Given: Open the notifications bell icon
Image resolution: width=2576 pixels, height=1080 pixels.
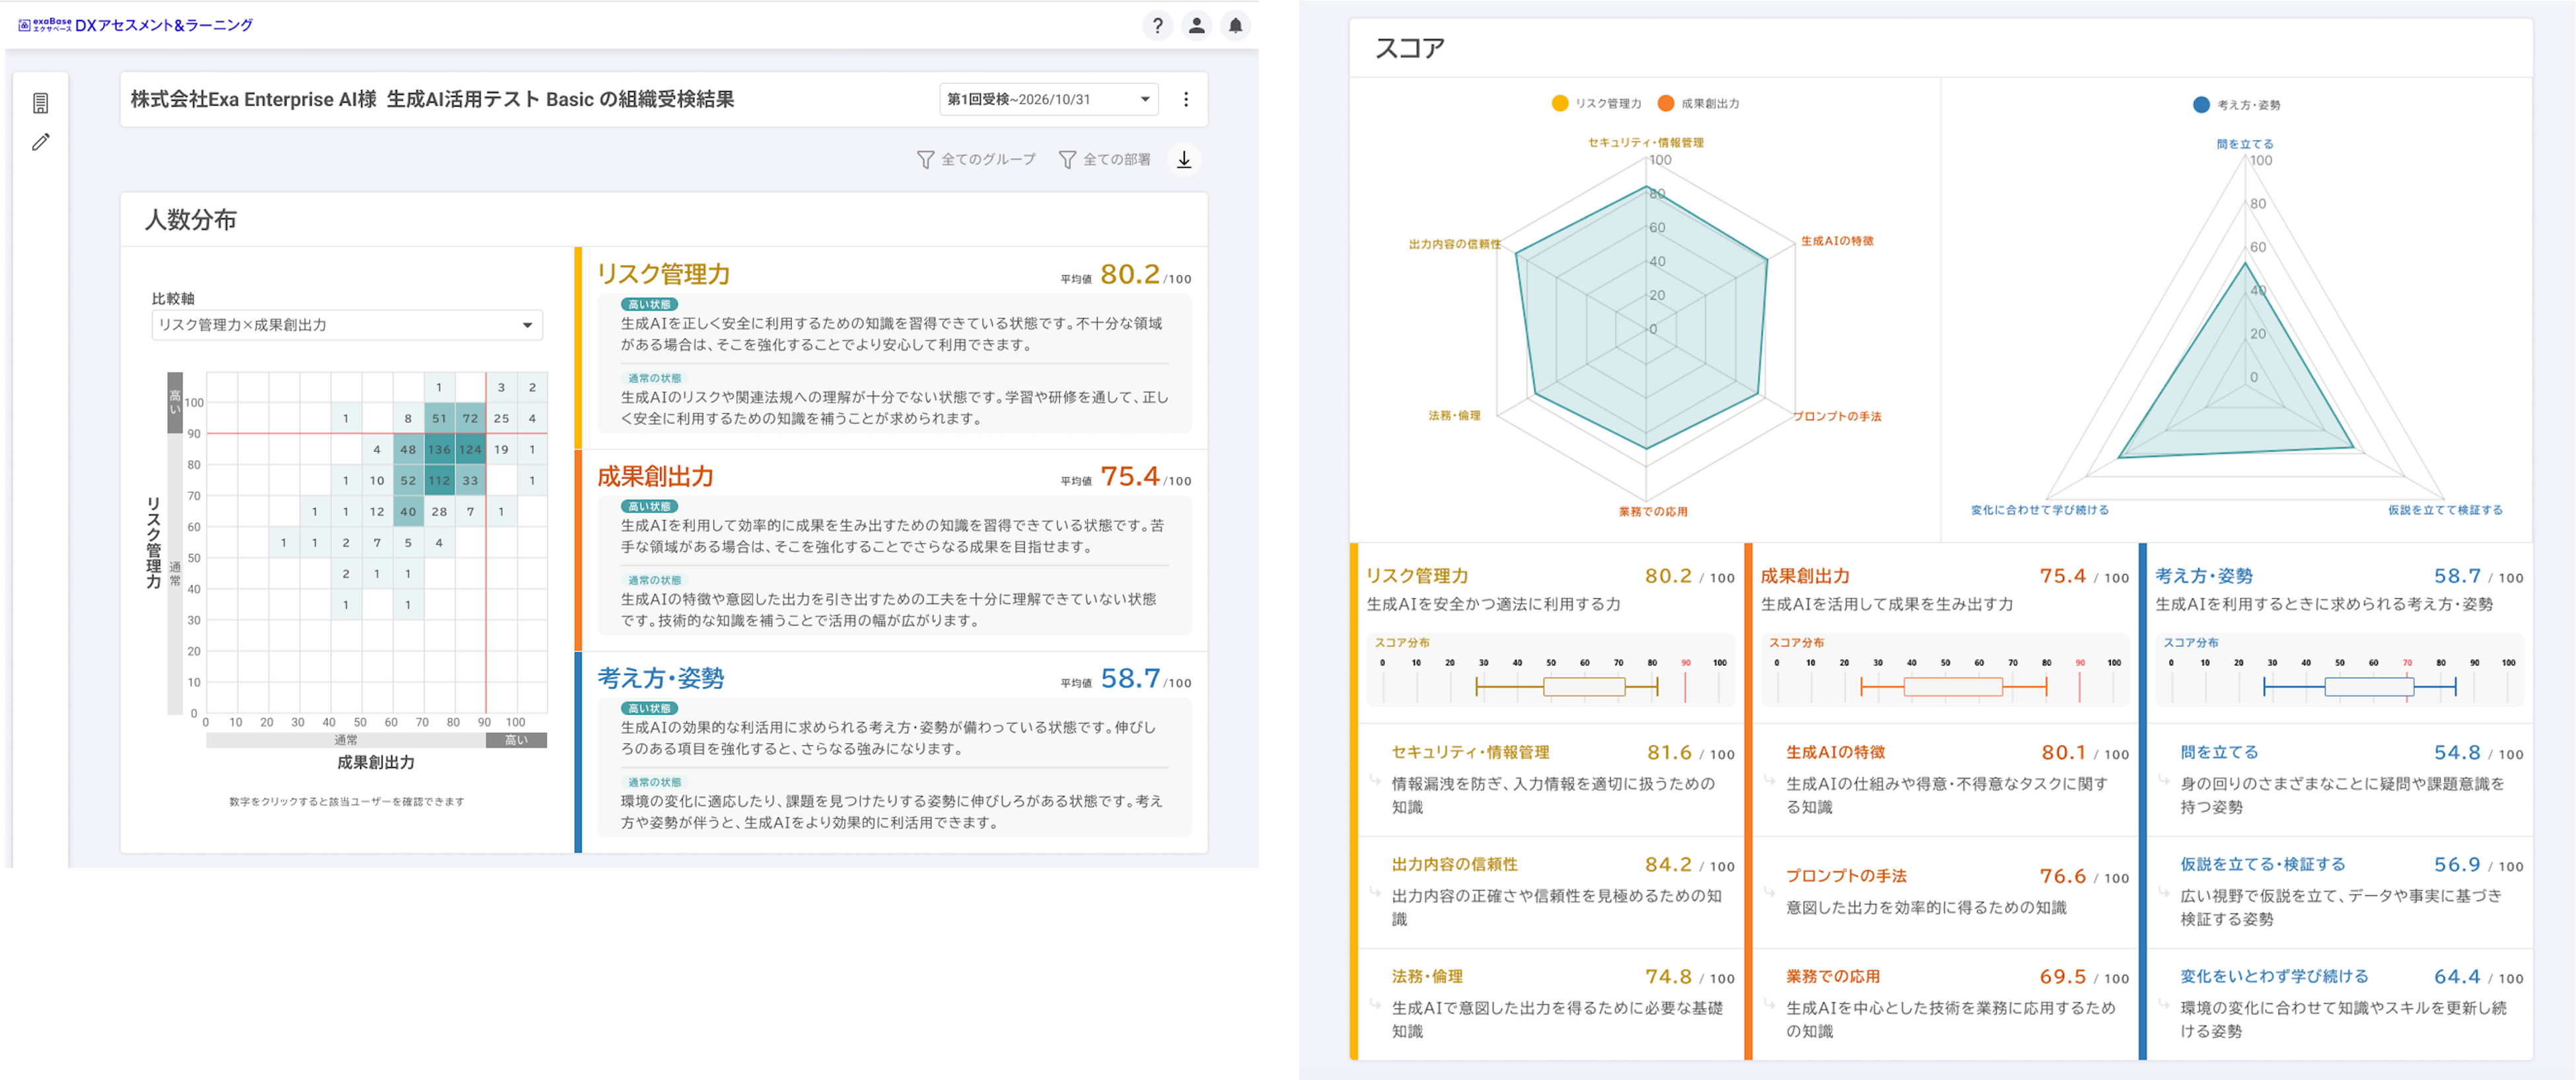Looking at the screenshot, I should [x=1235, y=26].
